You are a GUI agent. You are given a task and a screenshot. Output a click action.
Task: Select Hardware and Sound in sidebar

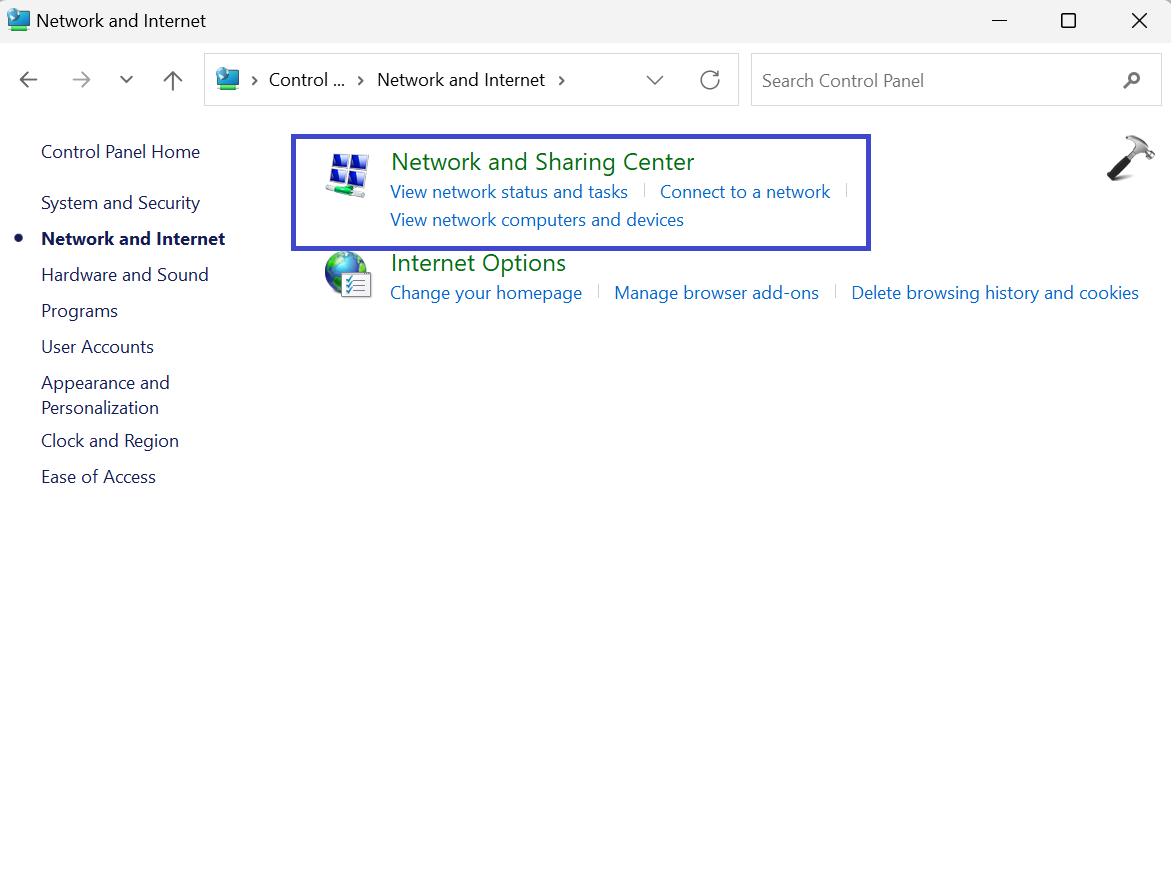click(125, 275)
